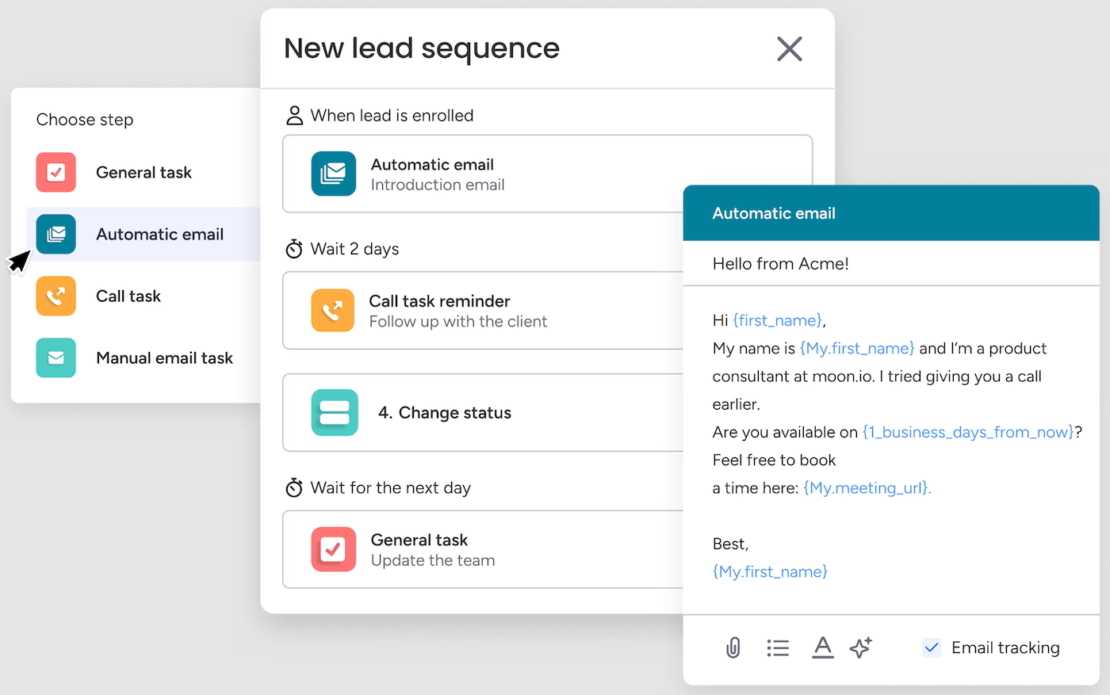The width and height of the screenshot is (1110, 695).
Task: Click the enrolled lead person icon
Action: click(294, 114)
